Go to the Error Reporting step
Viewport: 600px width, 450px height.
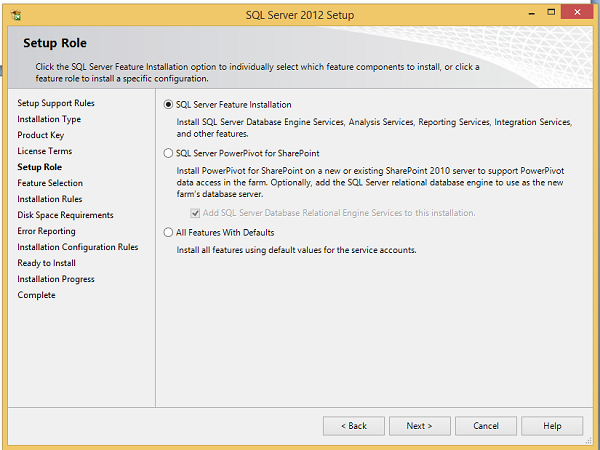click(x=46, y=231)
